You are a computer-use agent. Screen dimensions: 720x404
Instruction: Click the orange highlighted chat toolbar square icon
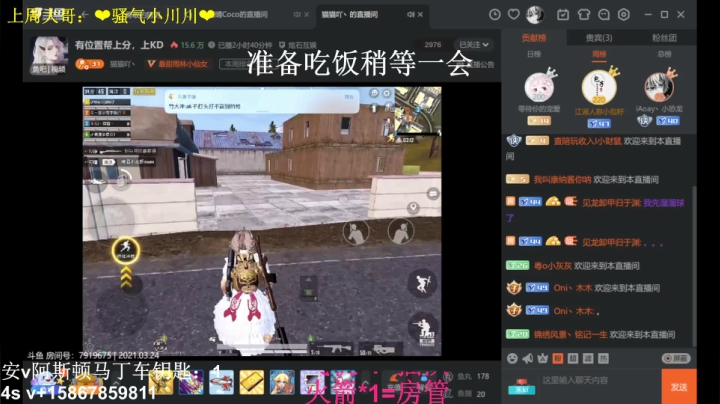[x=557, y=358]
